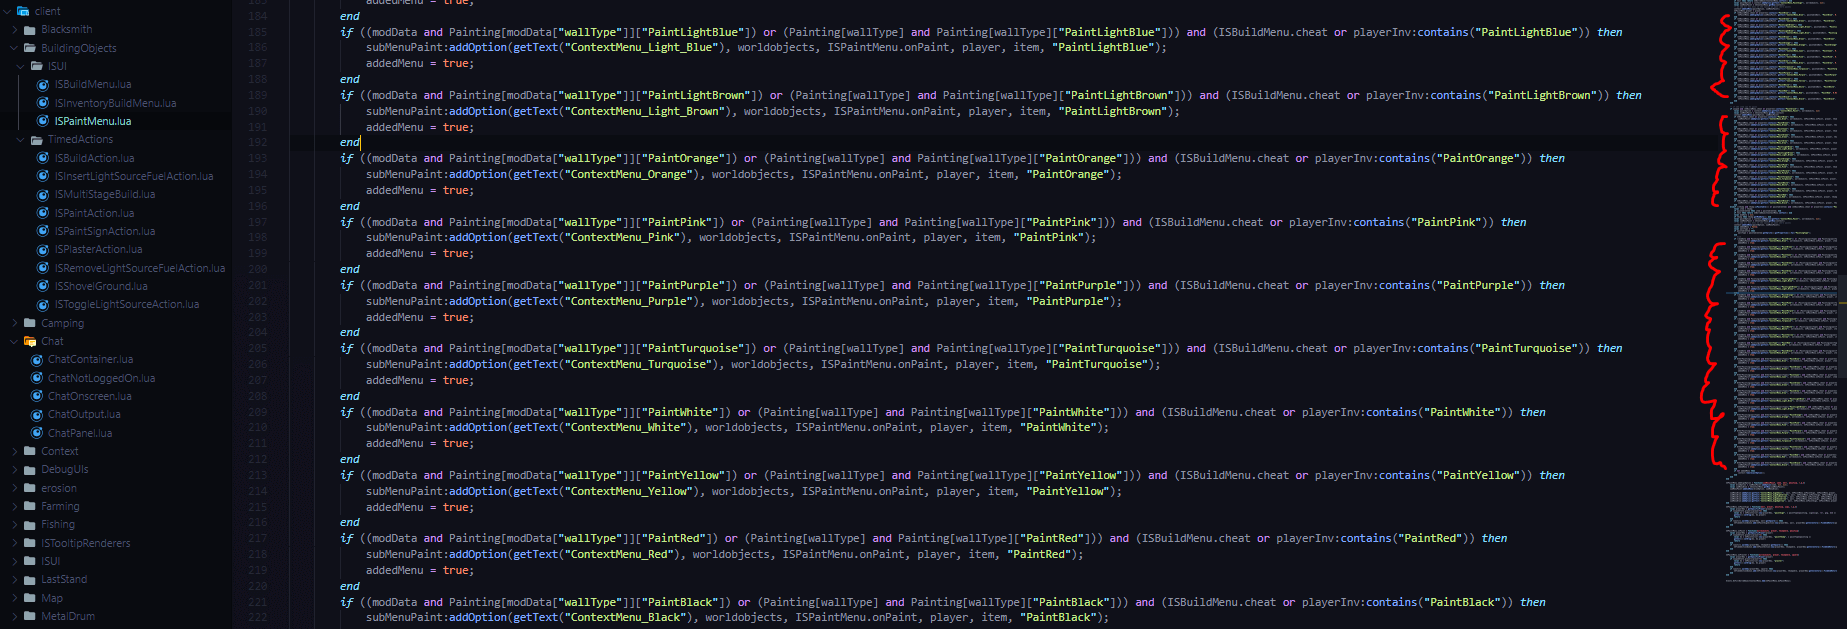Open ISPlasterAction.lua in the file tree

pyautogui.click(x=98, y=249)
